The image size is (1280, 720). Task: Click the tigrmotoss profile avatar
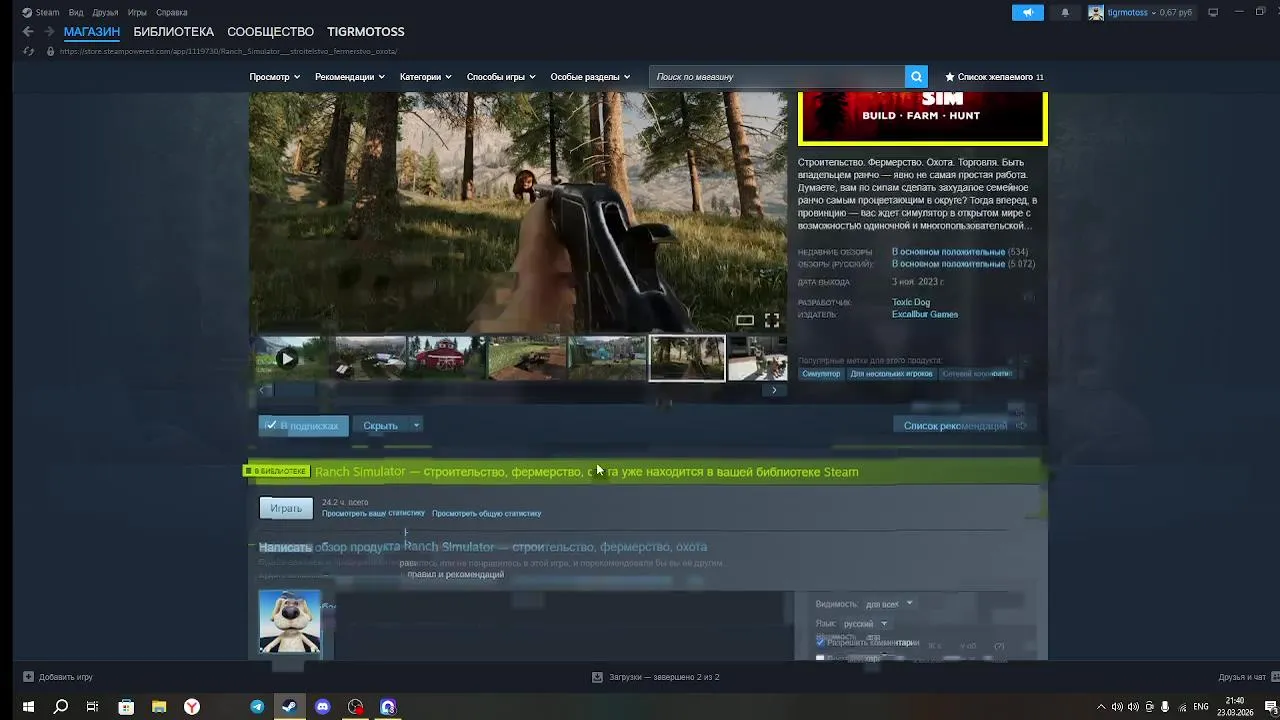pos(1096,12)
